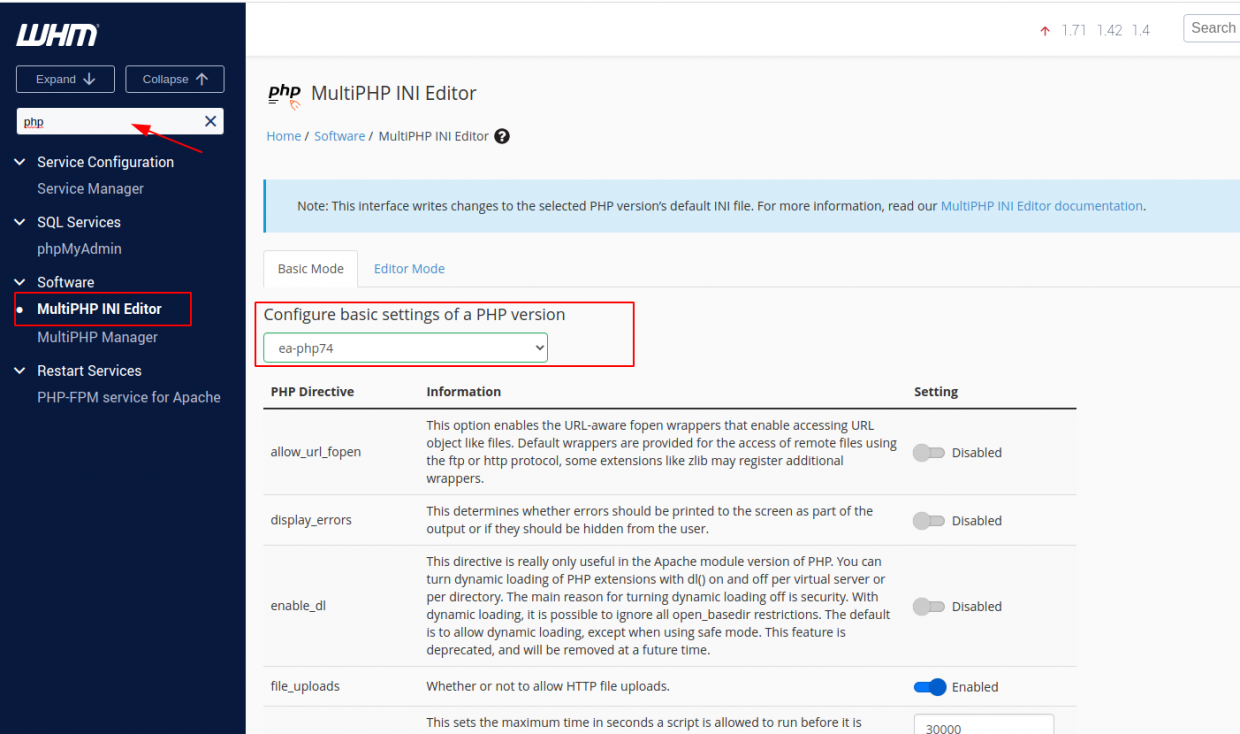Image resolution: width=1240 pixels, height=734 pixels.
Task: Disable the file_uploads toggle
Action: click(x=929, y=687)
